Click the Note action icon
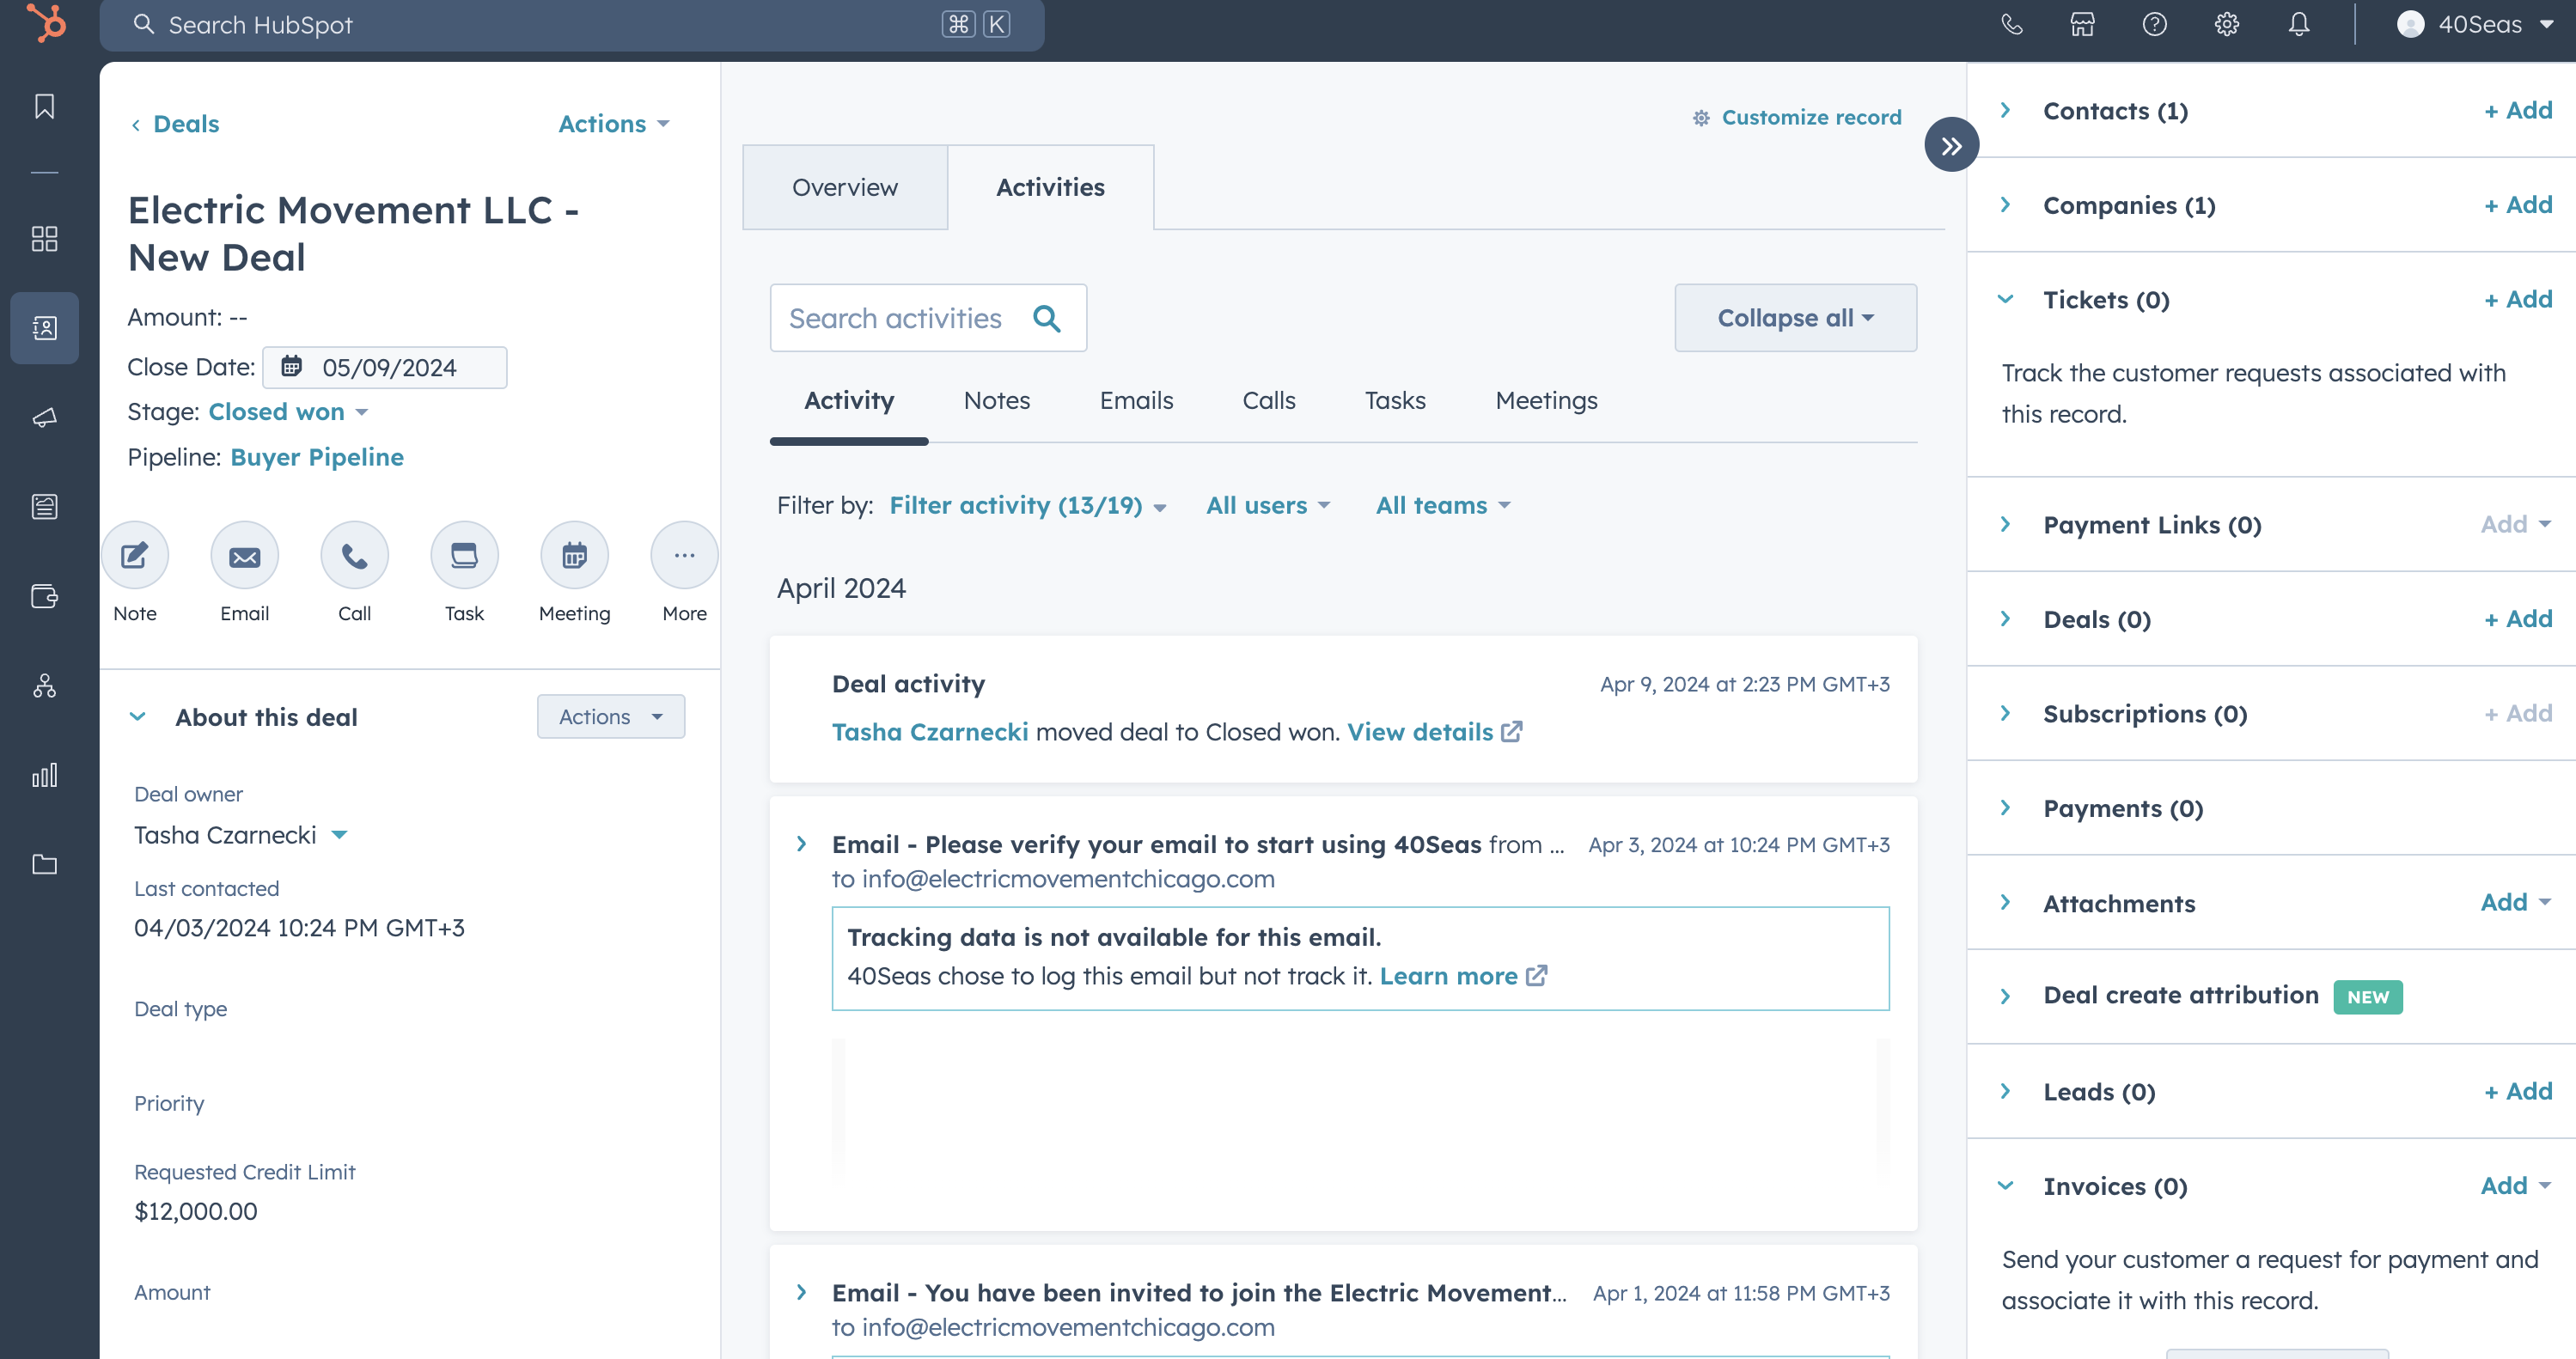Screen dimensions: 2576x1359 coord(134,555)
